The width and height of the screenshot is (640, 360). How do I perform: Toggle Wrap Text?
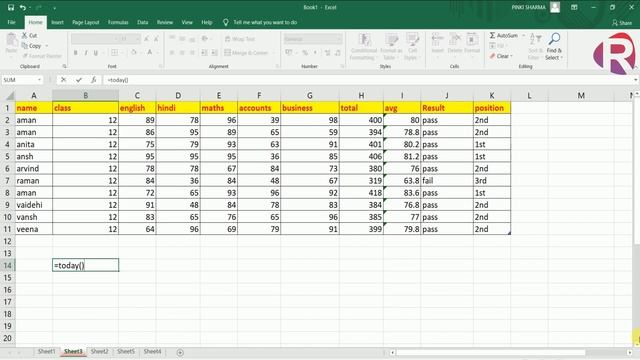240,39
